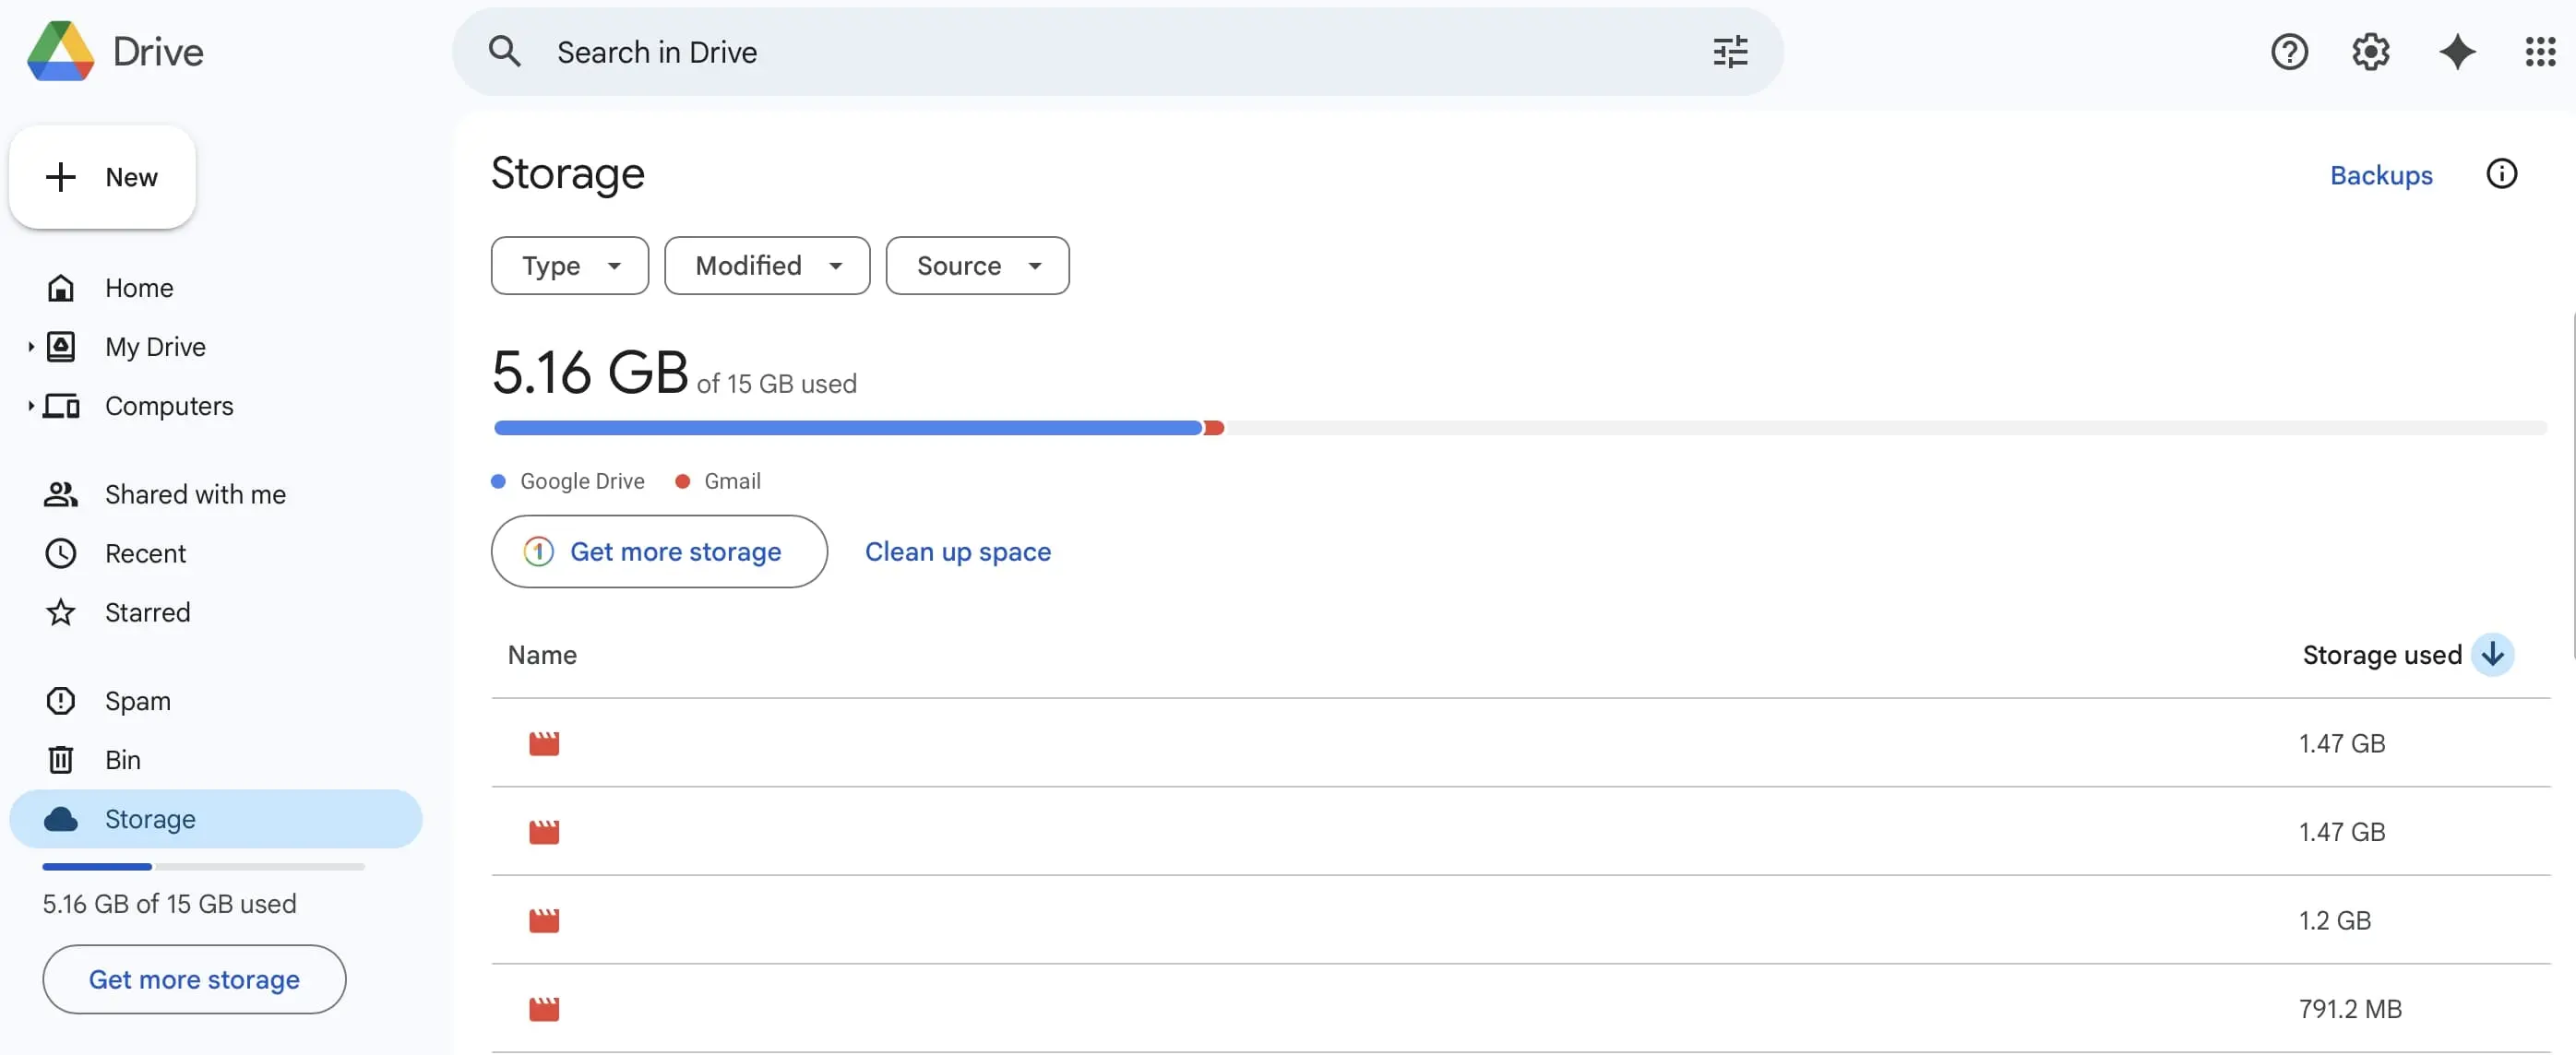Open the search filters panel
The height and width of the screenshot is (1055, 2576).
[x=1729, y=51]
